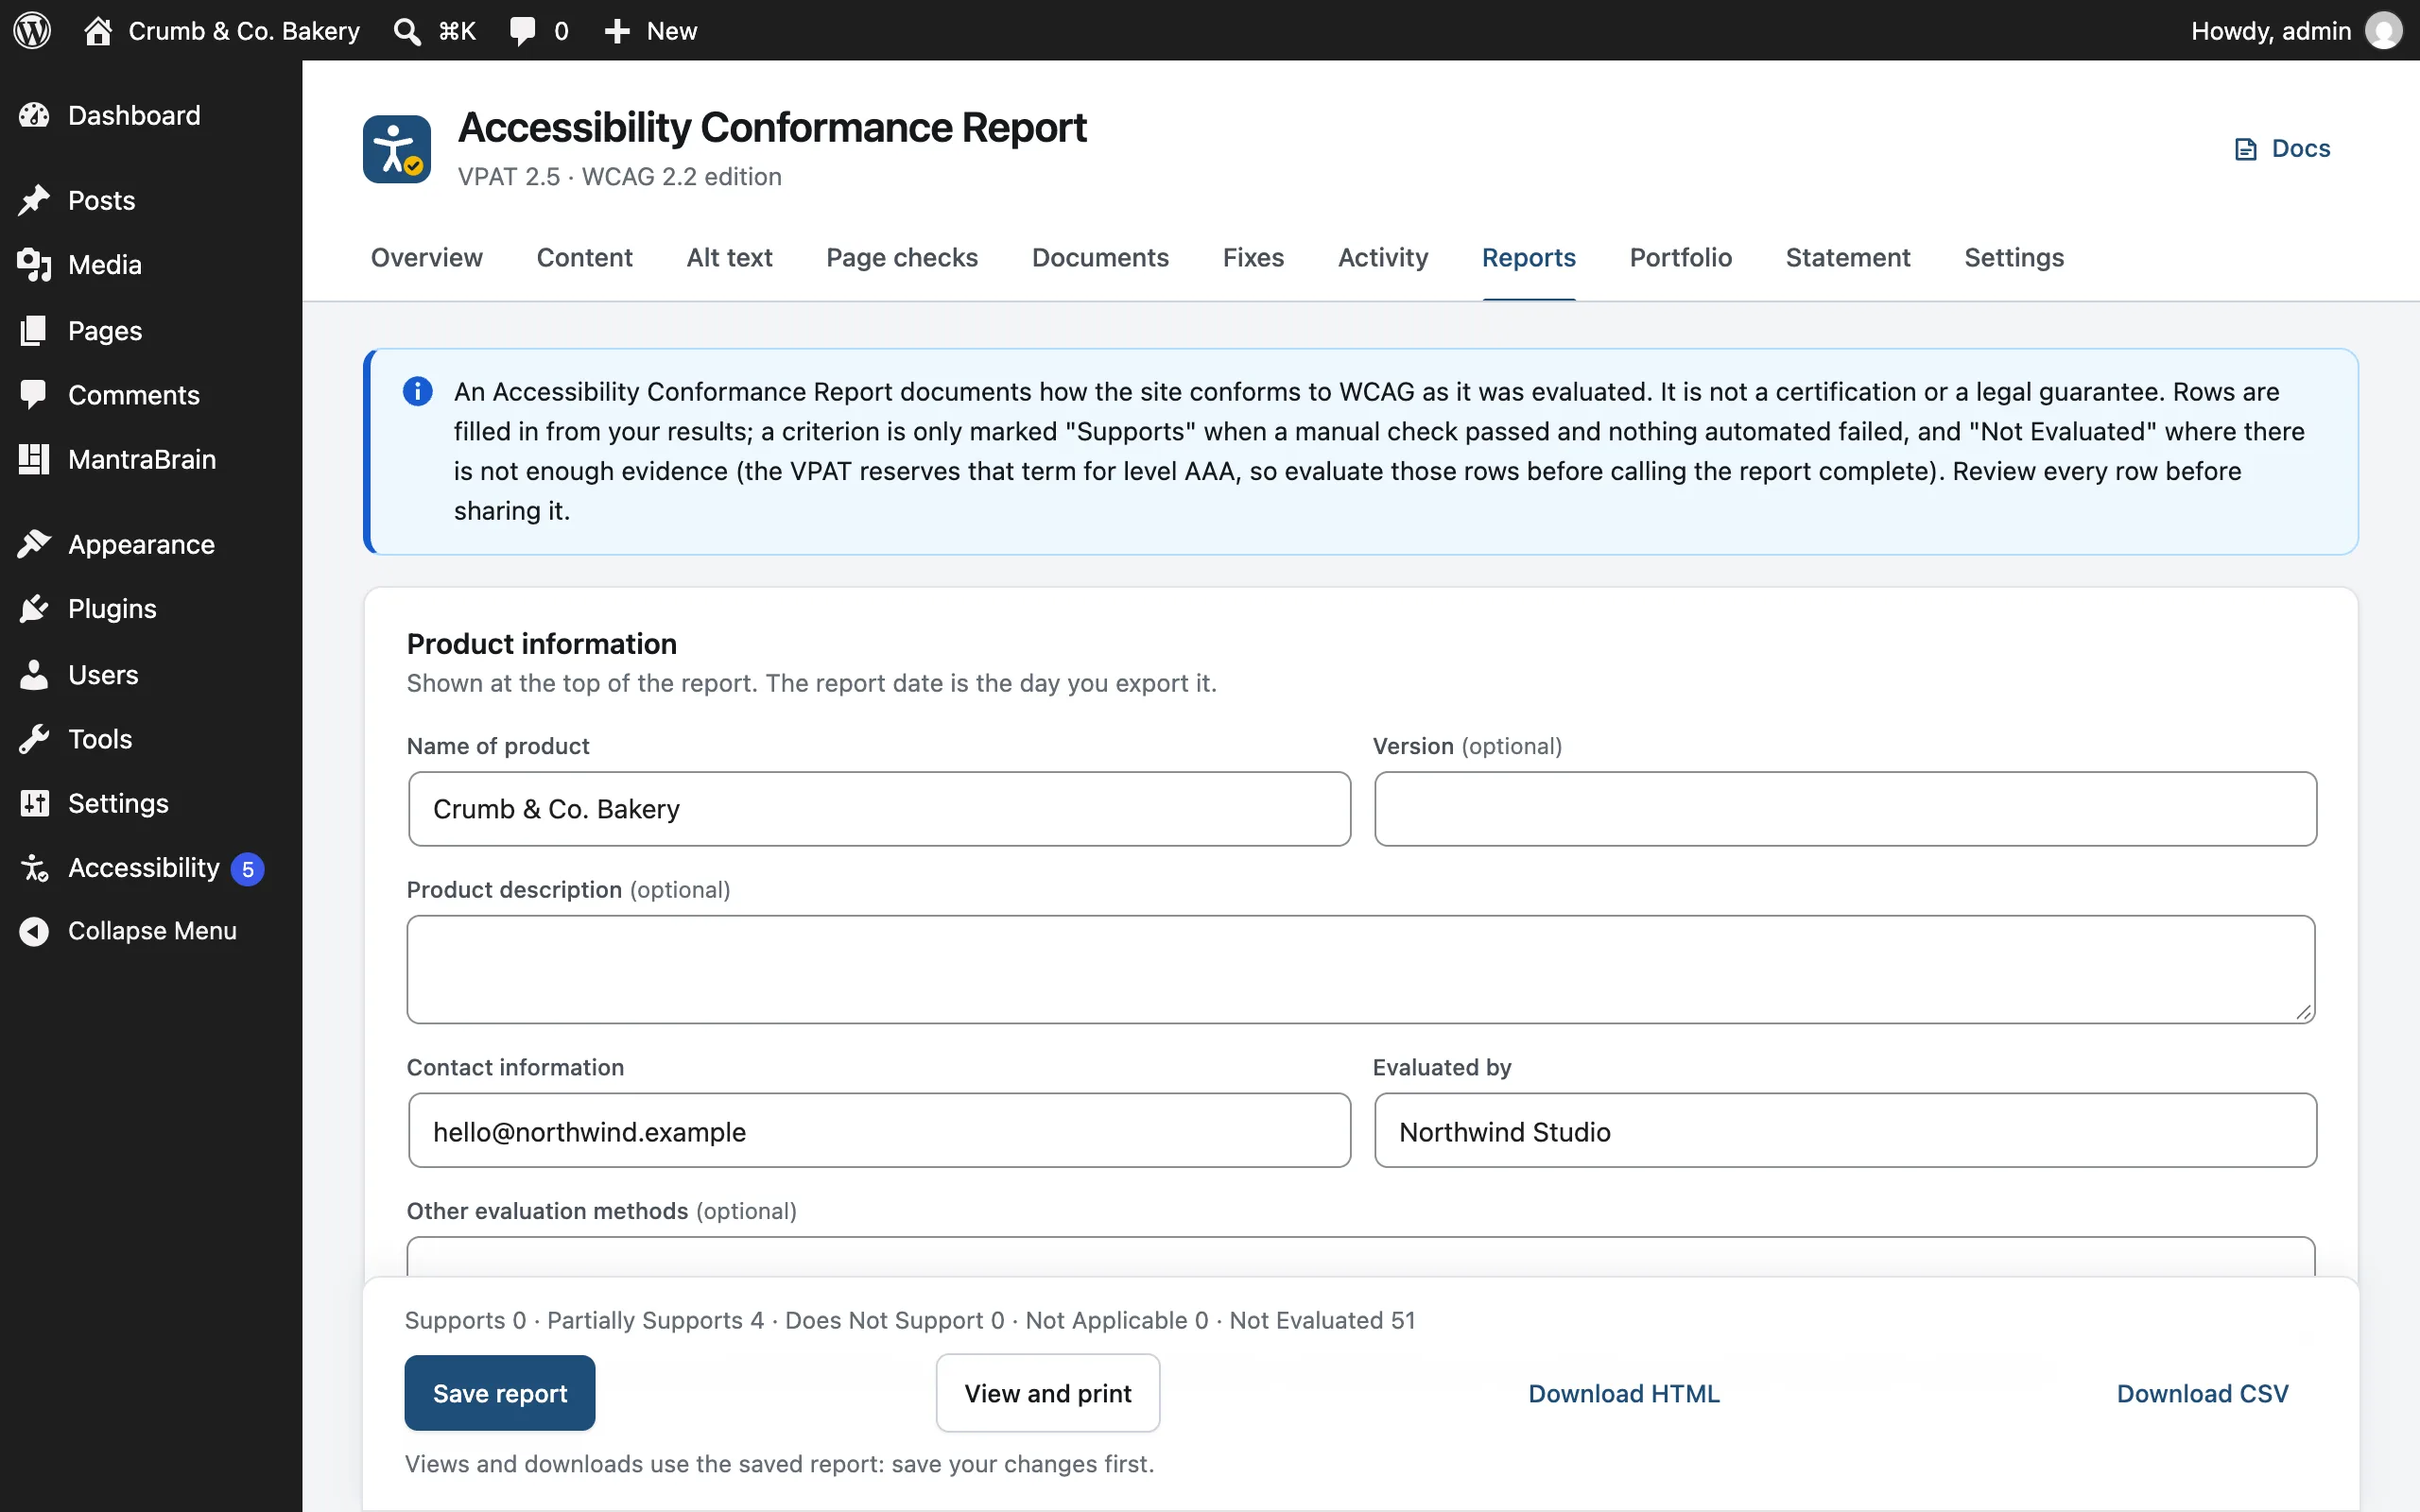The image size is (2420, 1512).
Task: Focus the Product description textarea
Action: (1361, 969)
